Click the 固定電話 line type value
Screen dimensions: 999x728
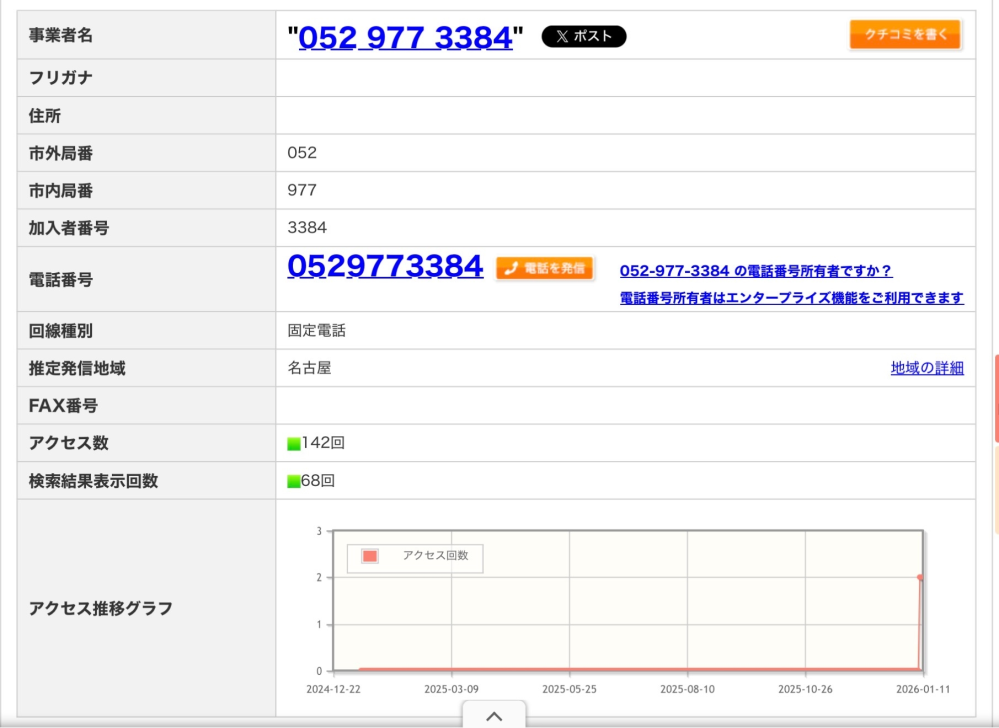pos(317,331)
